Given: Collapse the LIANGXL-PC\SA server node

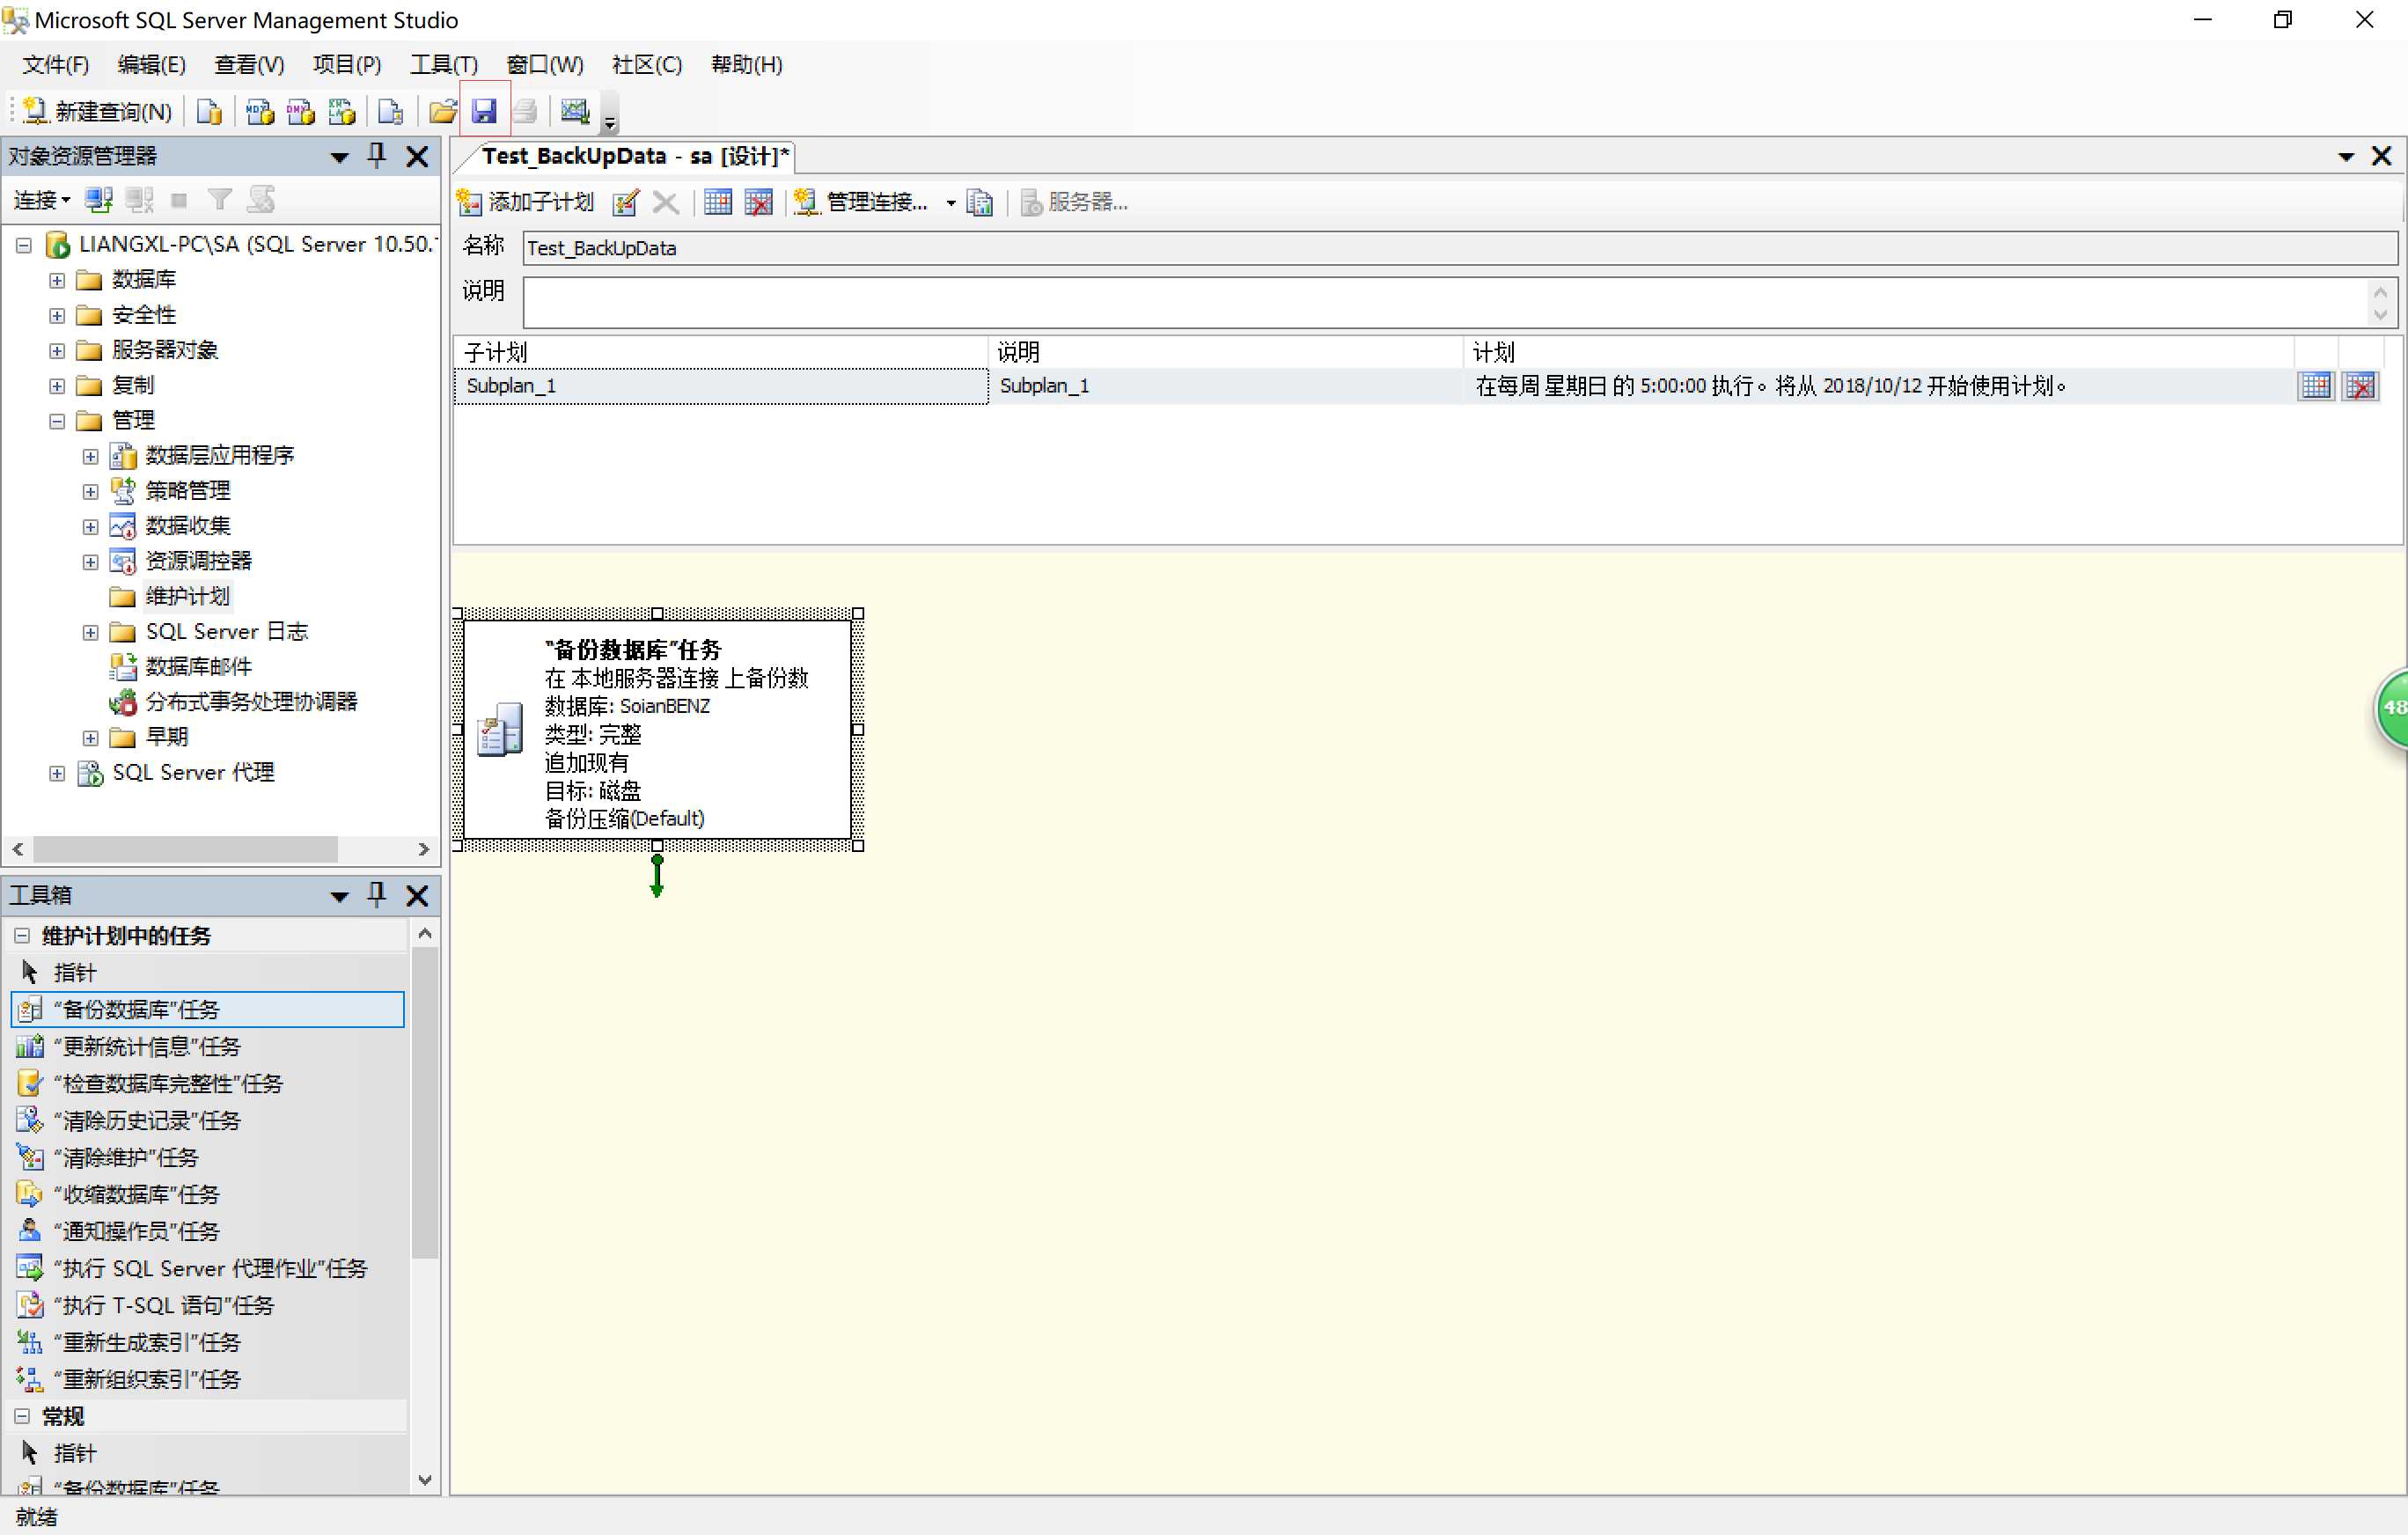Looking at the screenshot, I should (x=24, y=245).
